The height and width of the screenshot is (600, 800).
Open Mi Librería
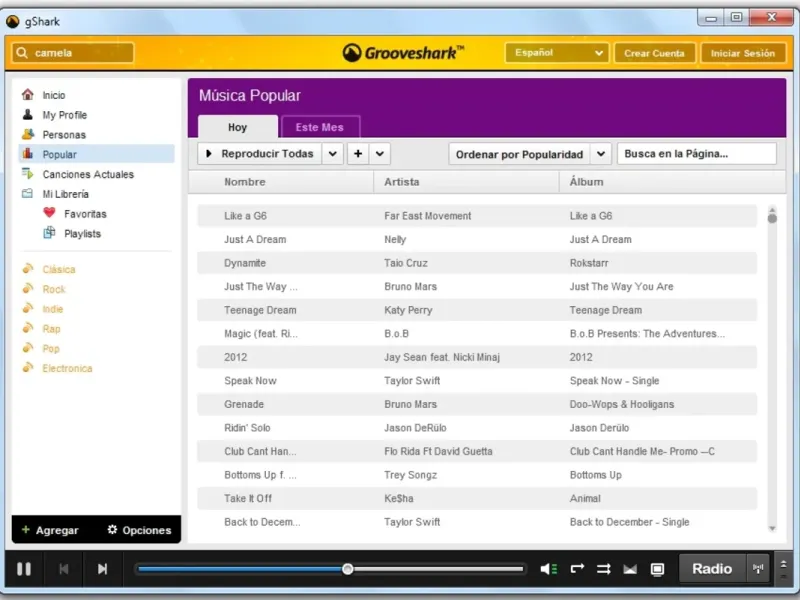(65, 194)
